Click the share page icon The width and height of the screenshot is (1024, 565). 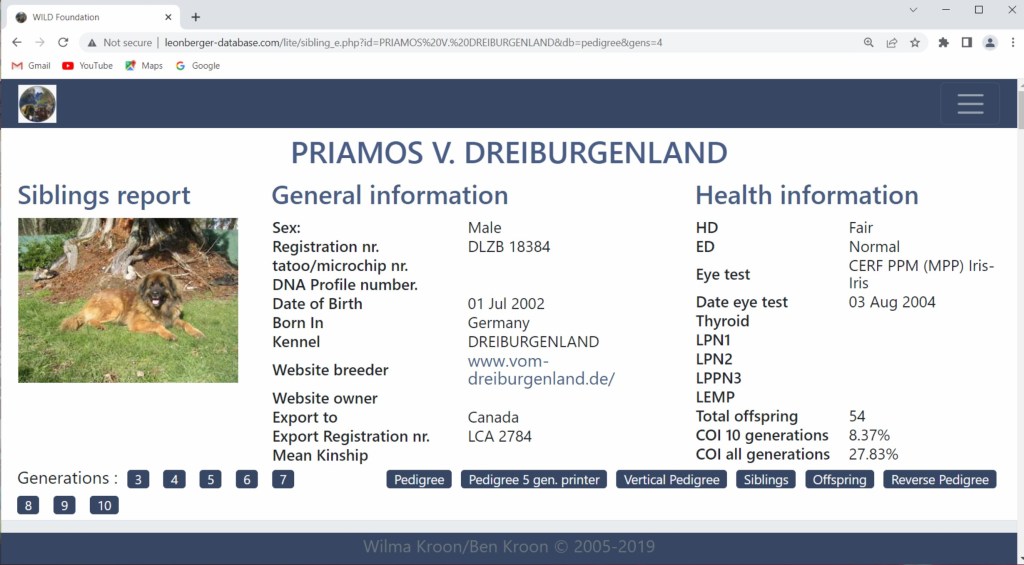pos(891,42)
